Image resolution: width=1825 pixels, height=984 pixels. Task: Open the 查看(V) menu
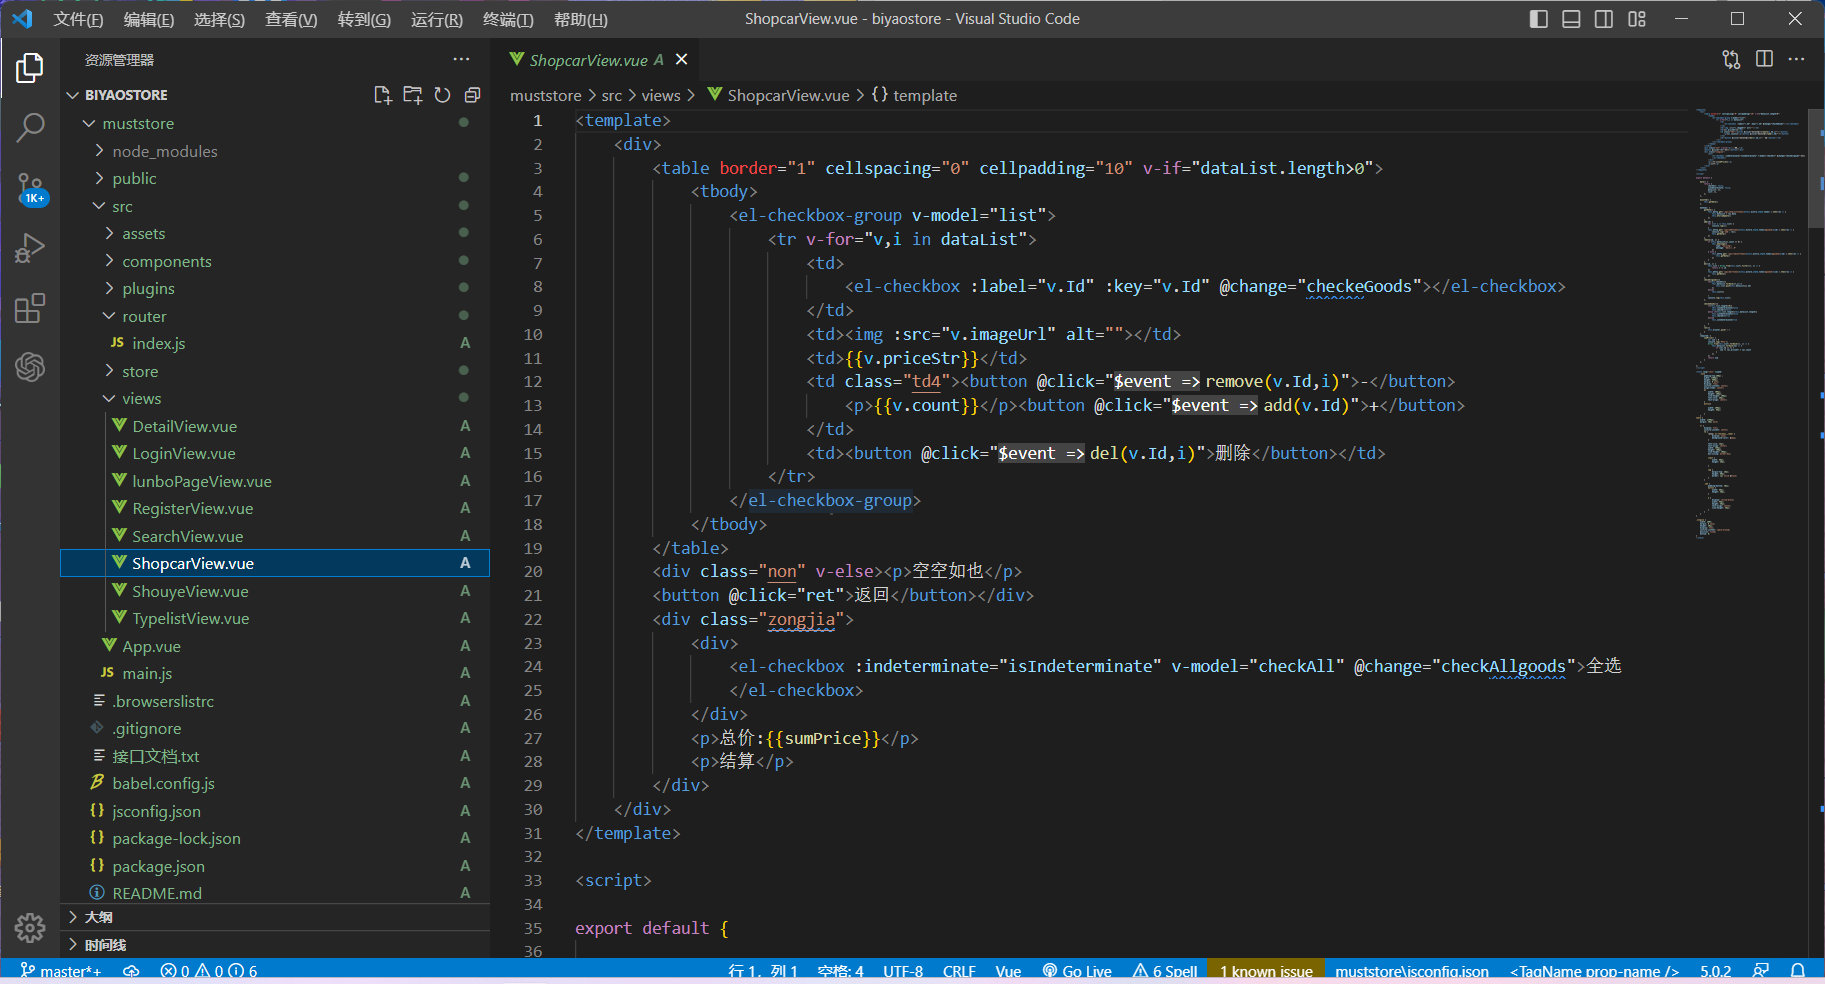point(291,19)
